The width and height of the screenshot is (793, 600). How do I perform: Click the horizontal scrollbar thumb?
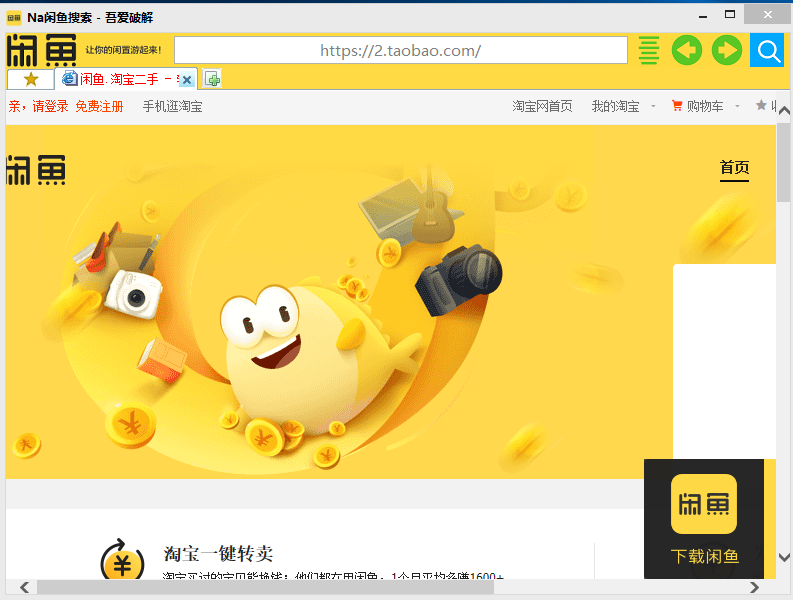pyautogui.click(x=266, y=587)
